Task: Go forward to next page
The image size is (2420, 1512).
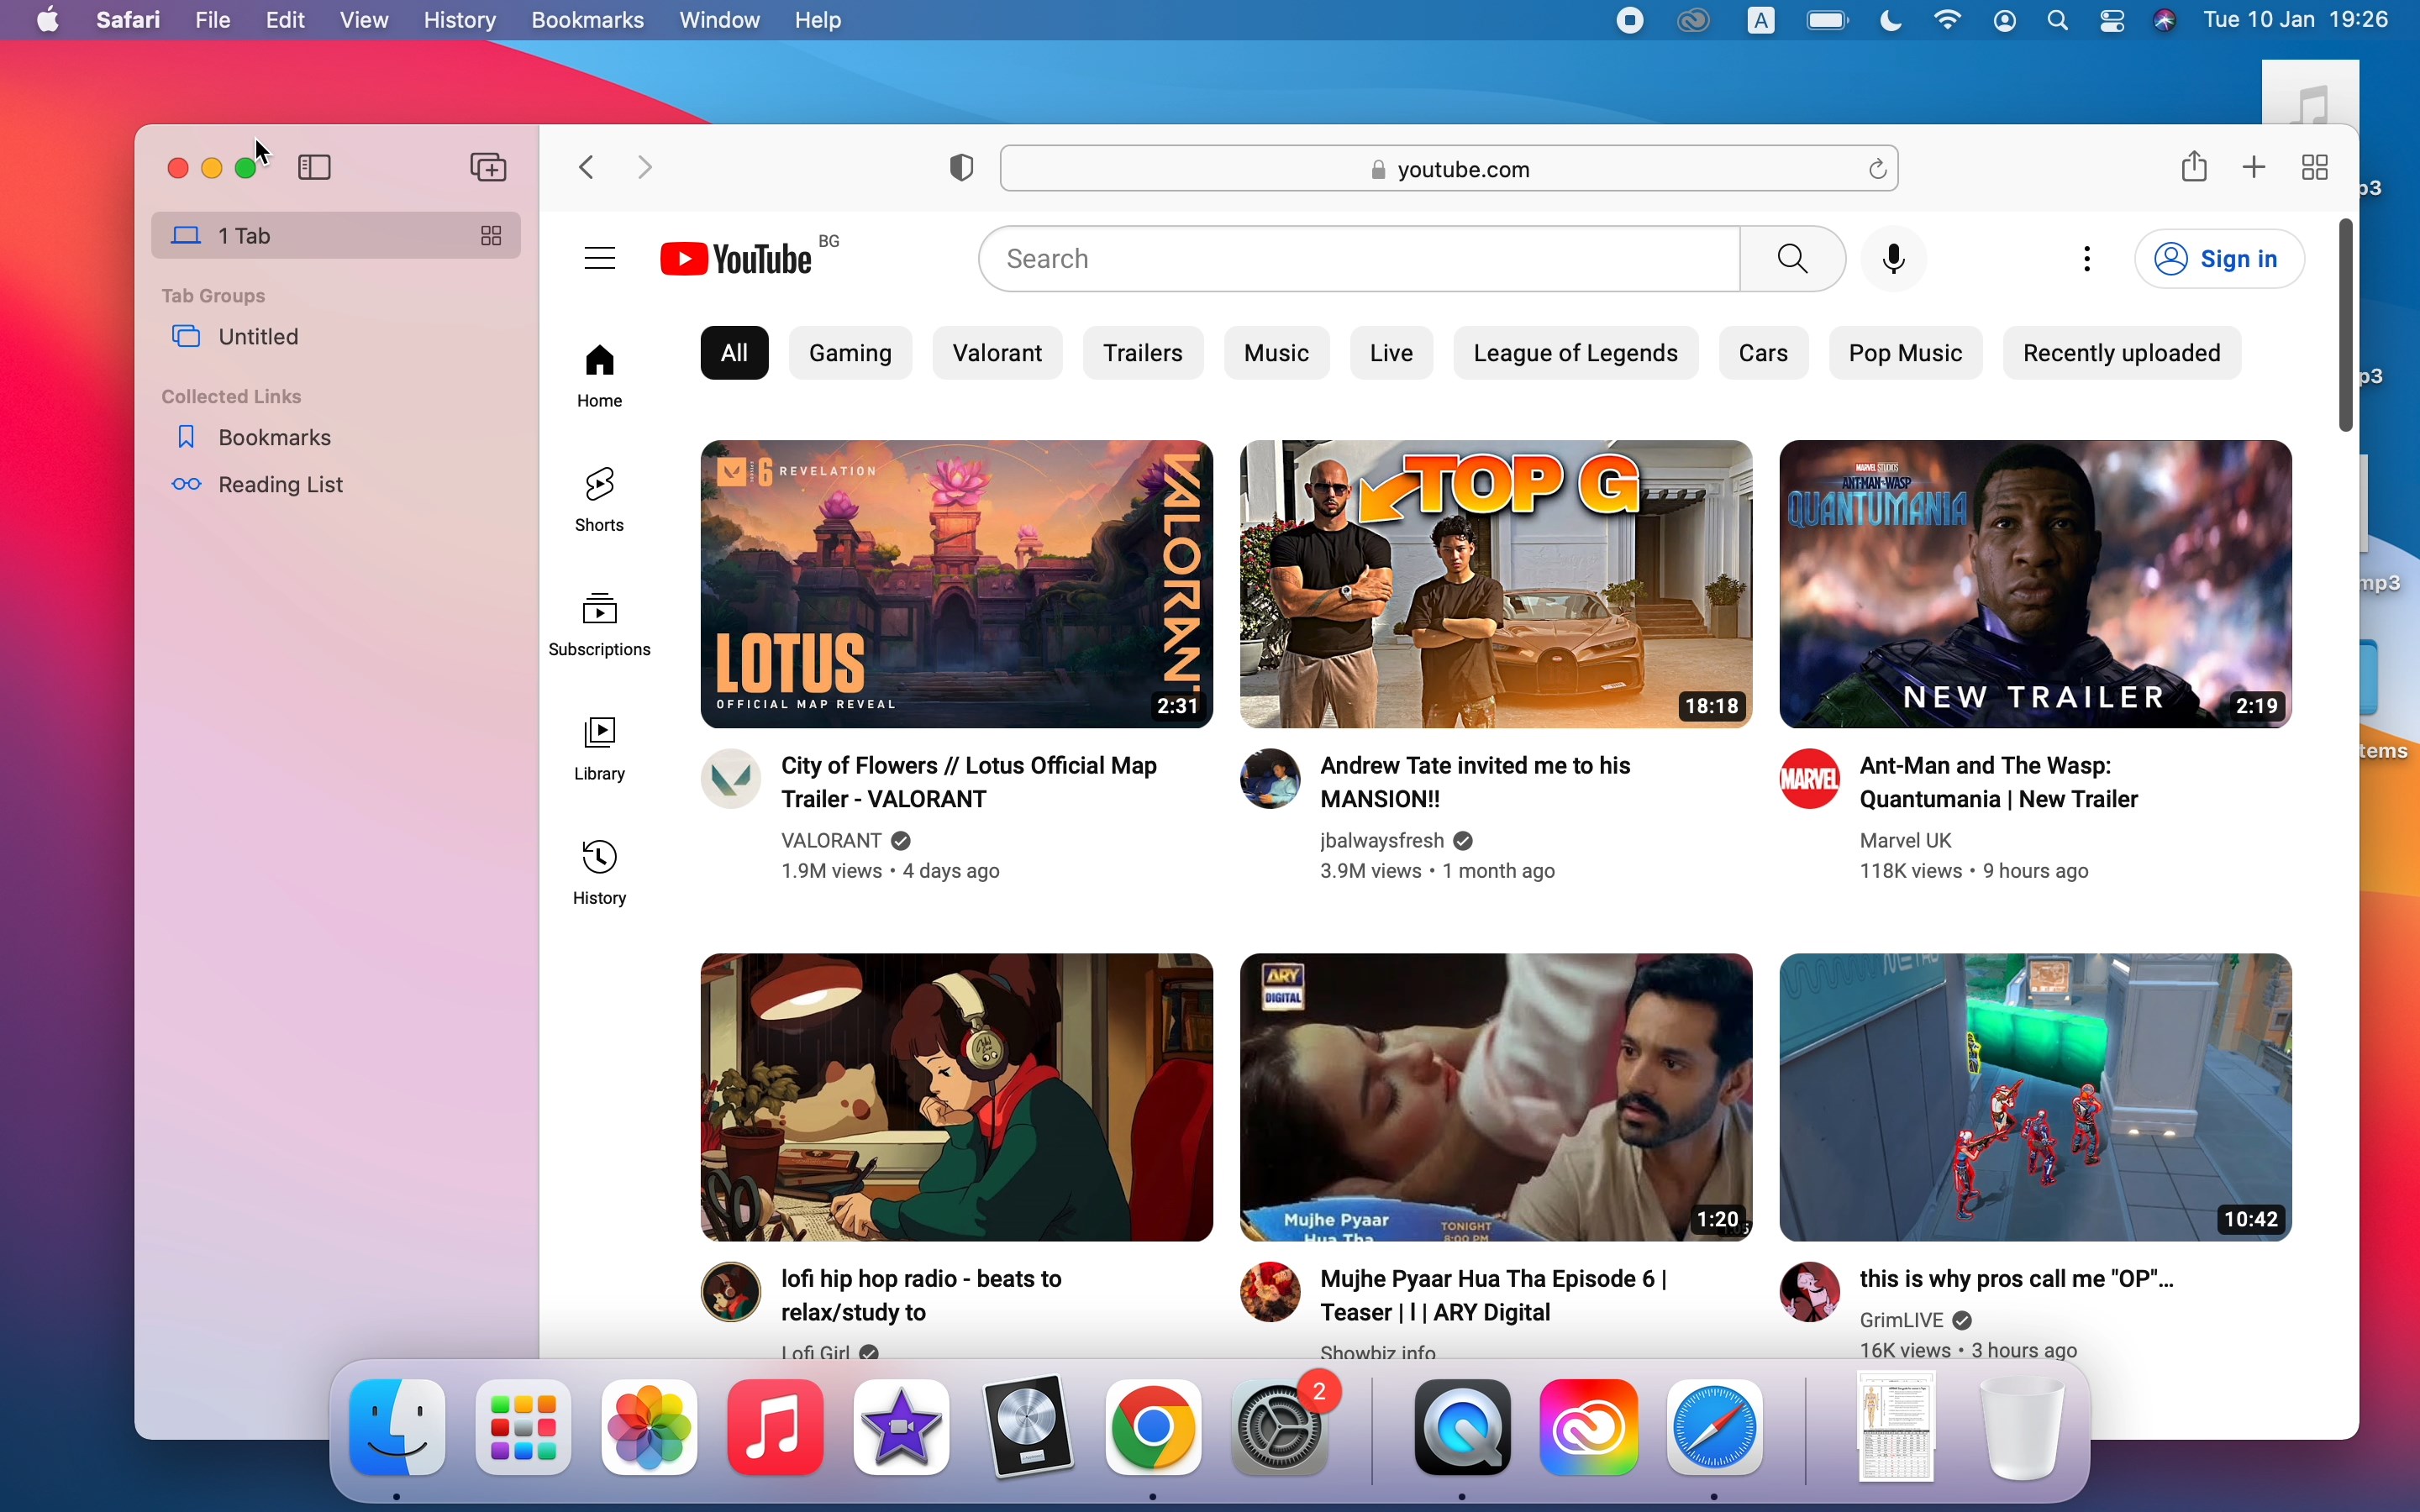Action: pyautogui.click(x=645, y=167)
